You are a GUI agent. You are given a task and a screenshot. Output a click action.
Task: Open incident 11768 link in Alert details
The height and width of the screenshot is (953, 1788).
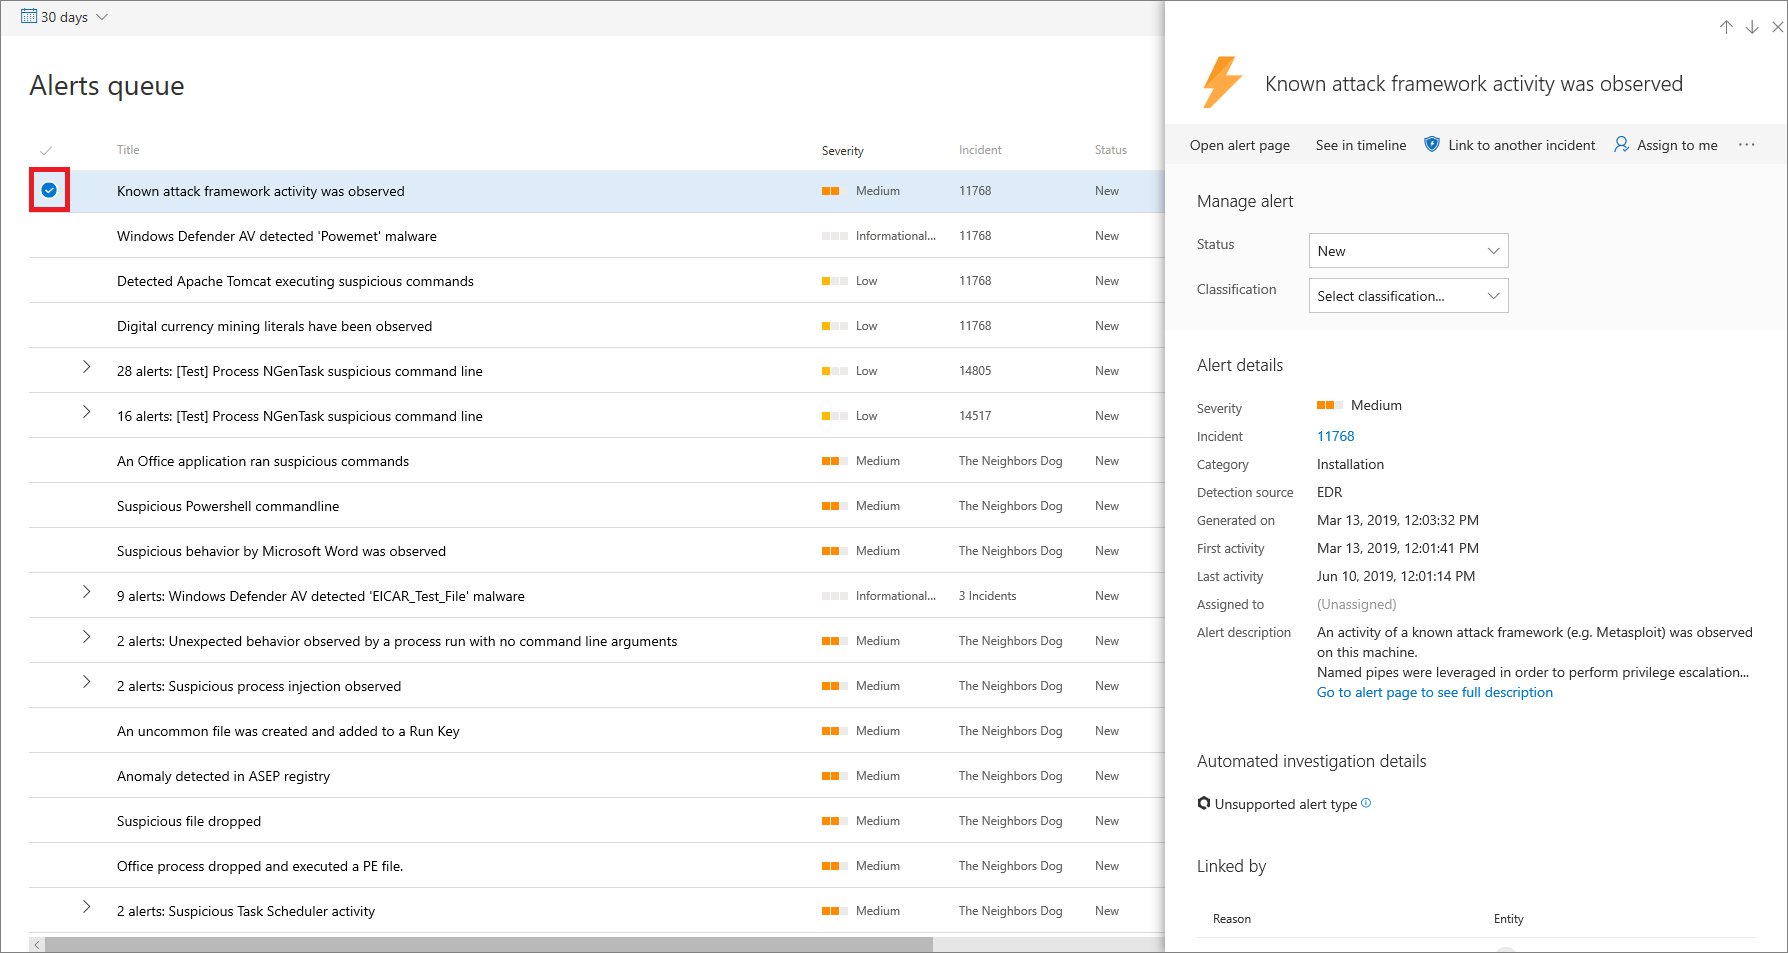pyautogui.click(x=1335, y=436)
